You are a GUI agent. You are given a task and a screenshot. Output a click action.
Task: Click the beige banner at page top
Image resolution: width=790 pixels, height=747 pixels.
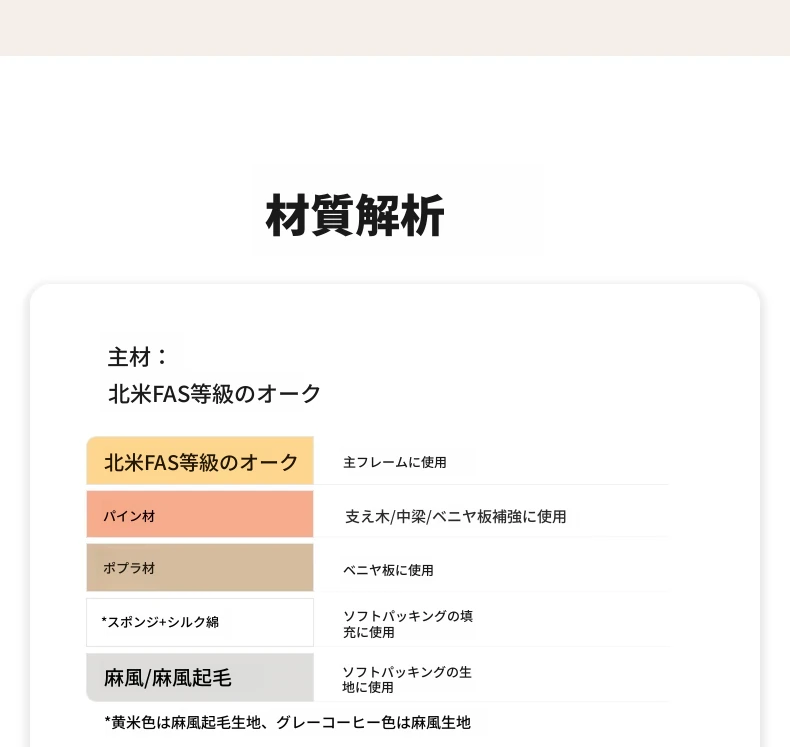pos(395,28)
